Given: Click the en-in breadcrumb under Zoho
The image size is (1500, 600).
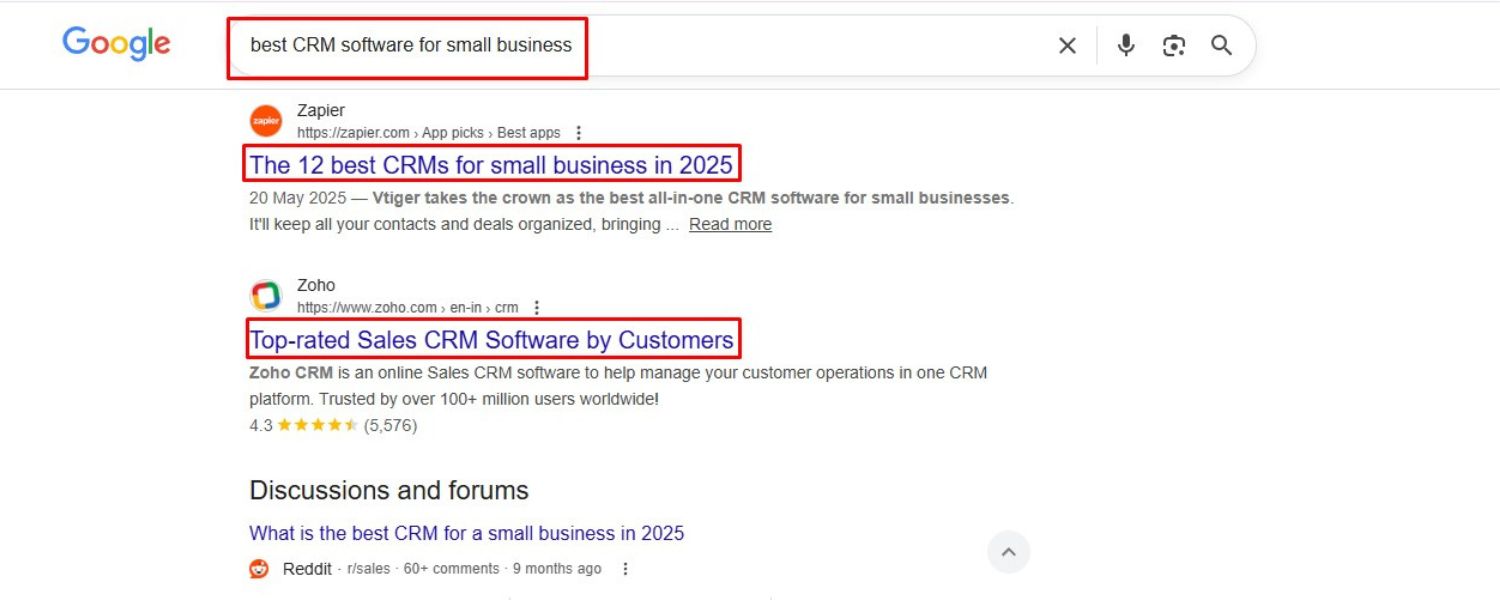Looking at the screenshot, I should 466,308.
